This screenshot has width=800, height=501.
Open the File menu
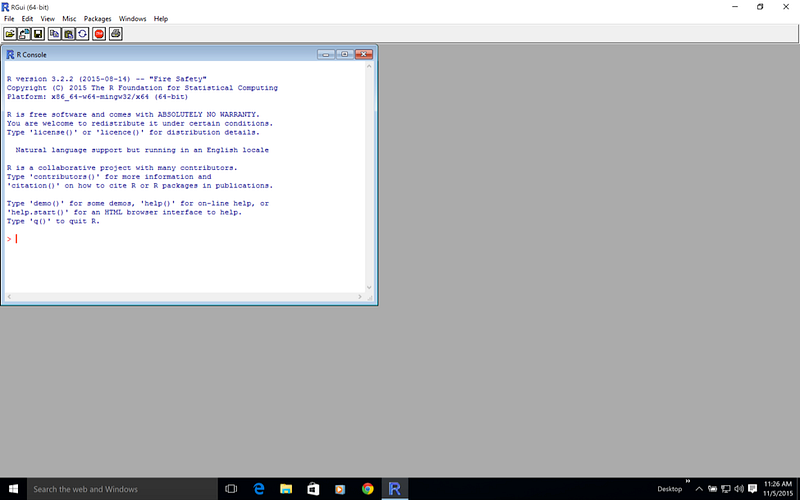(9, 19)
